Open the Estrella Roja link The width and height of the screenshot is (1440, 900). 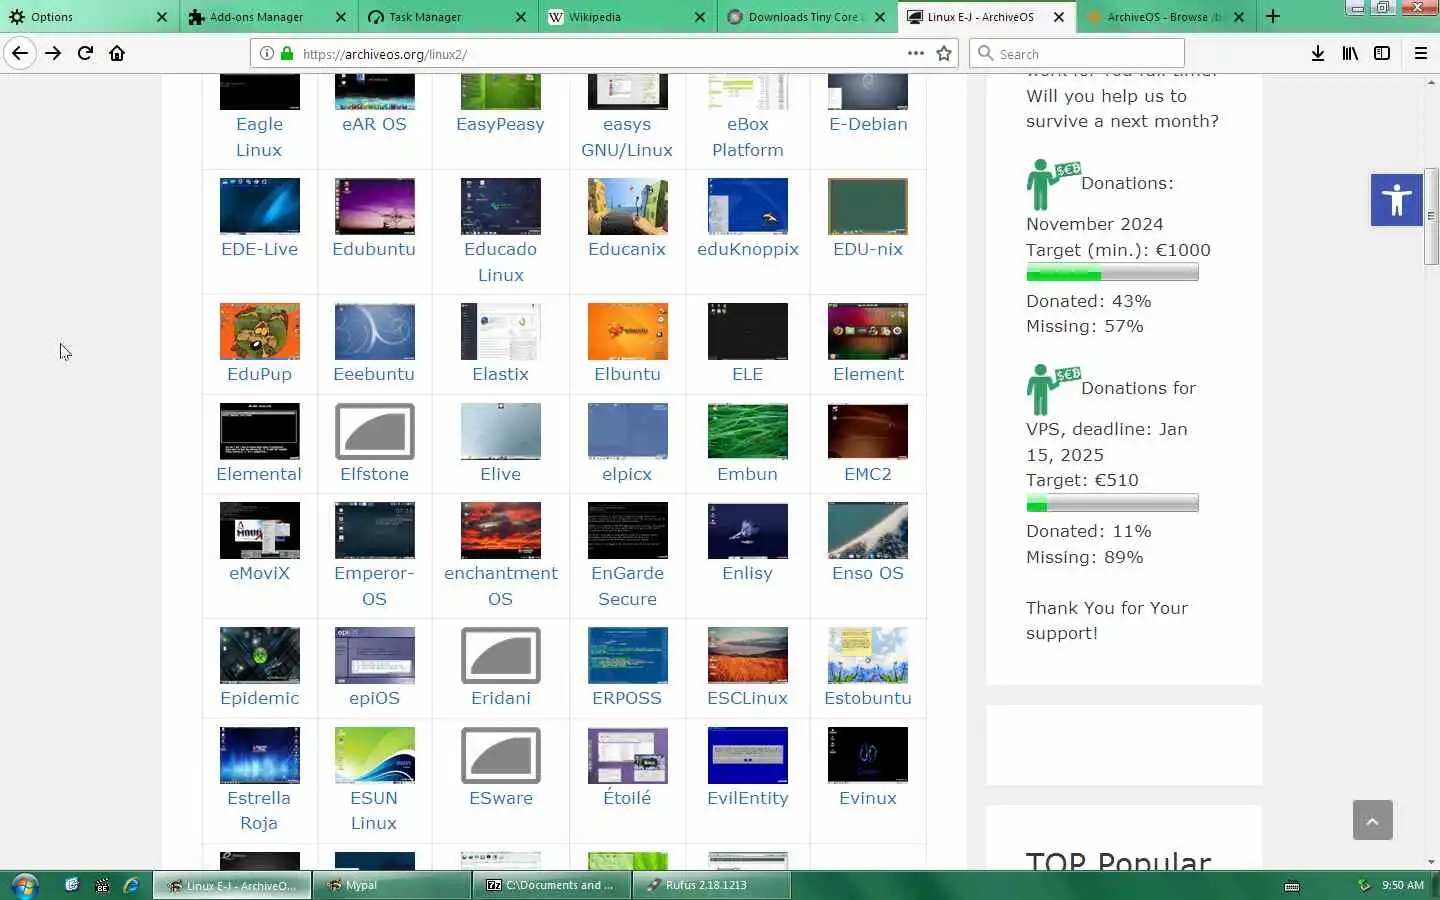pos(259,810)
